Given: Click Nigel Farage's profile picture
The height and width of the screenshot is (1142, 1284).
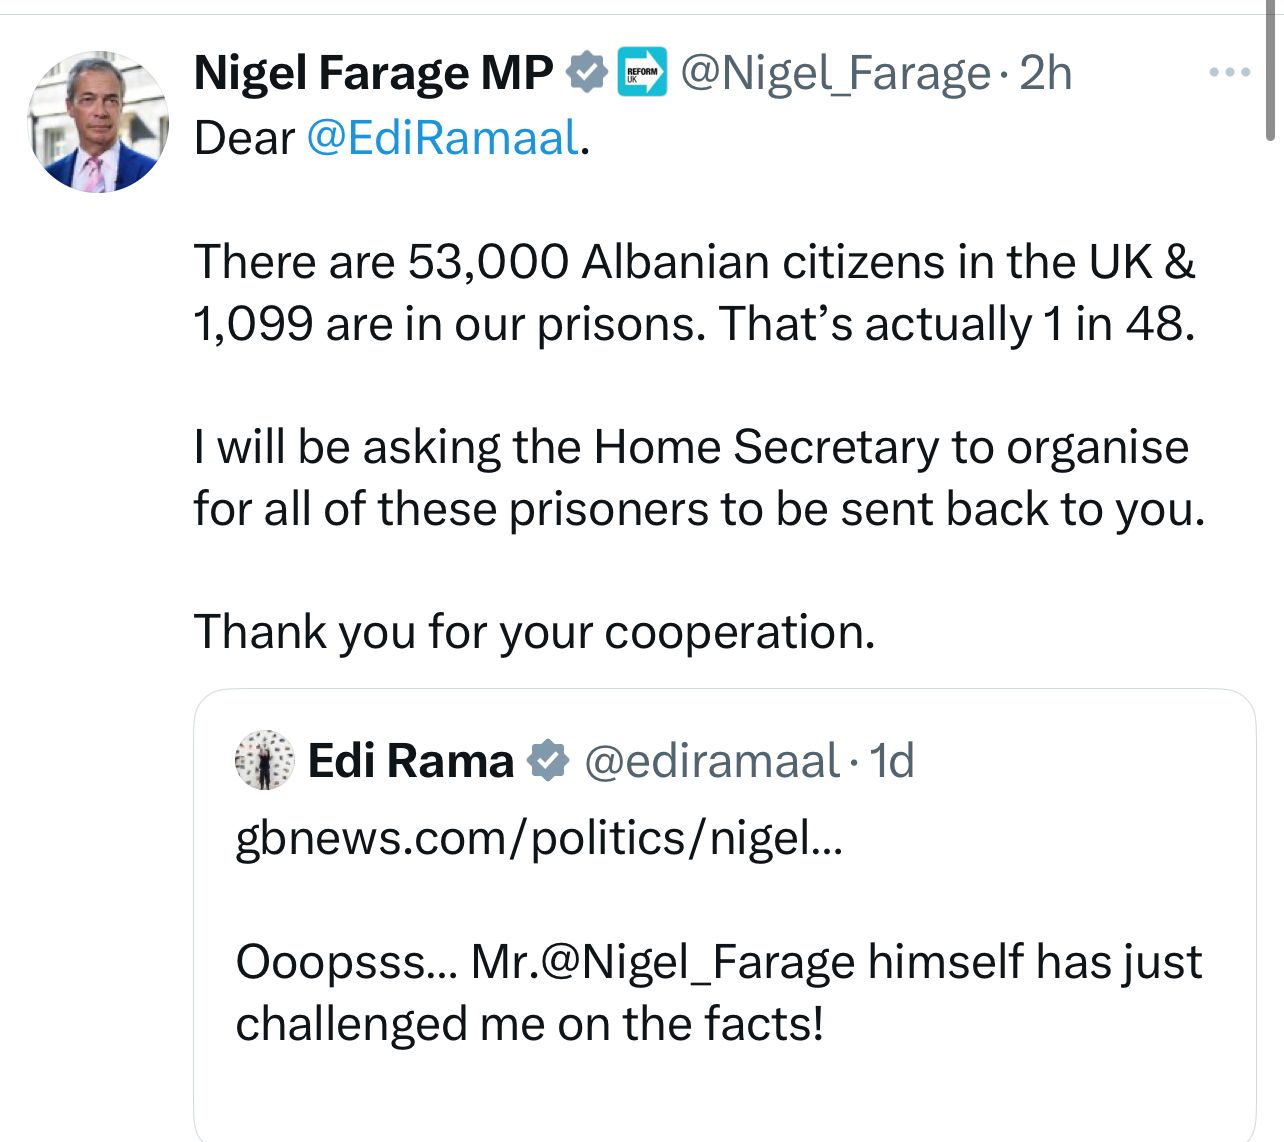Looking at the screenshot, I should click(x=98, y=123).
